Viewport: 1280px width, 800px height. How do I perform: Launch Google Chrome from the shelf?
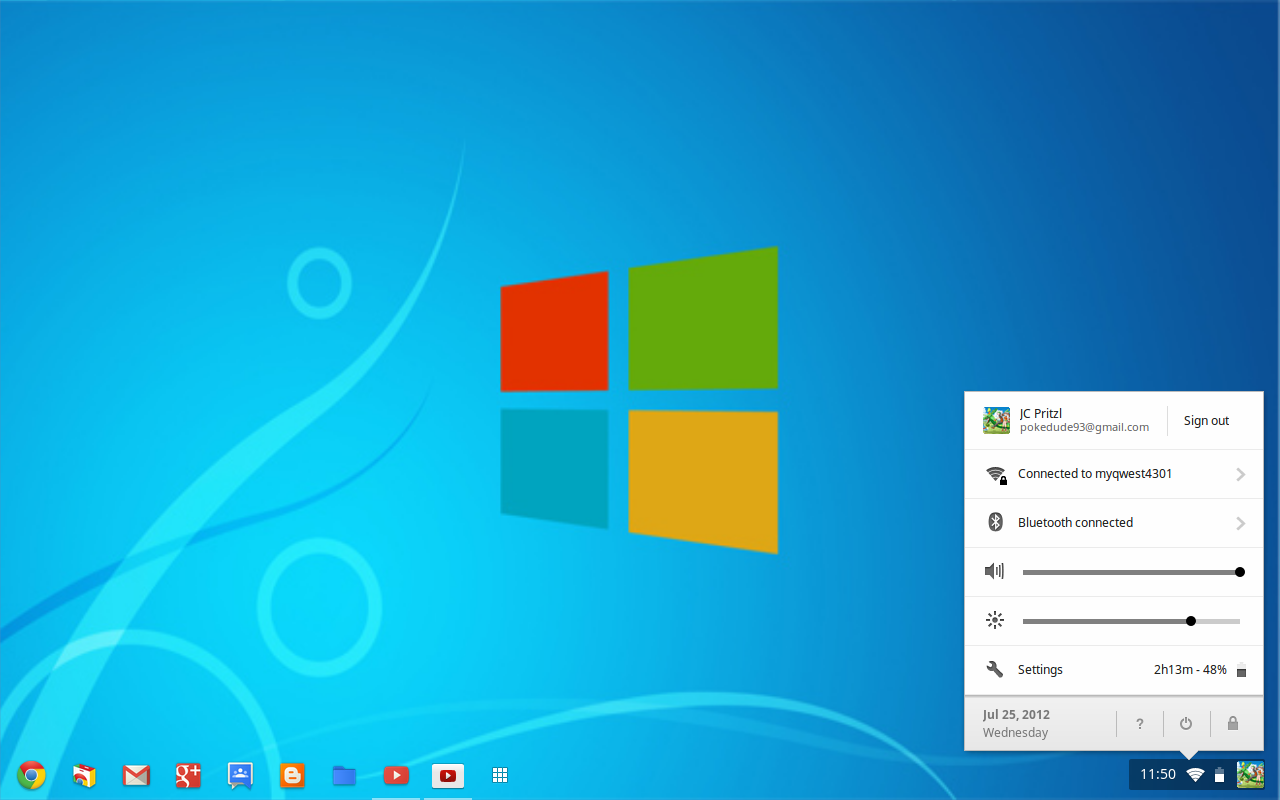point(32,775)
